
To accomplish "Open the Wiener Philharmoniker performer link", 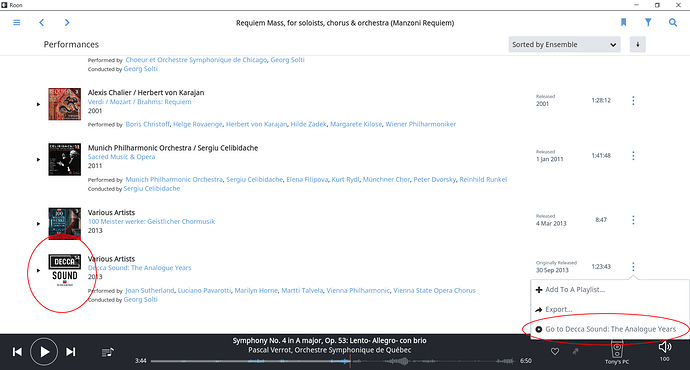I will tap(421, 124).
